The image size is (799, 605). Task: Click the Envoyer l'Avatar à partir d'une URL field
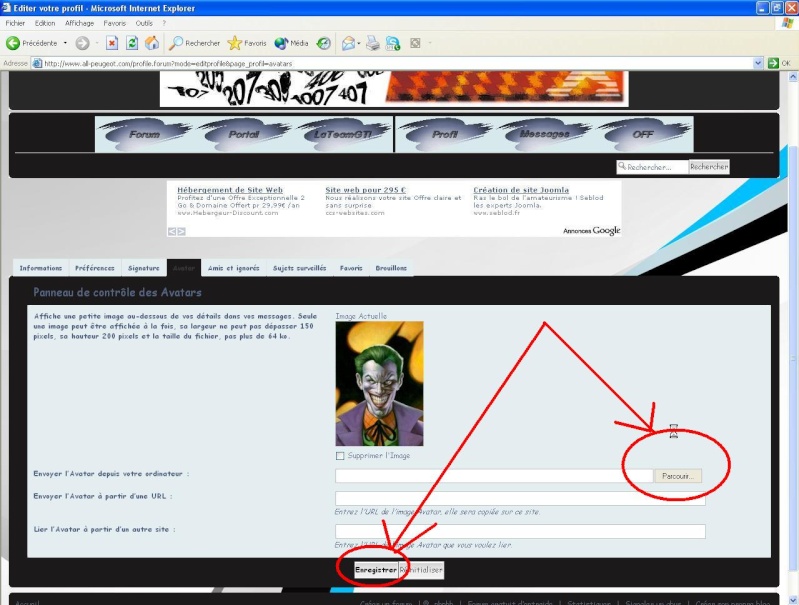[x=520, y=498]
